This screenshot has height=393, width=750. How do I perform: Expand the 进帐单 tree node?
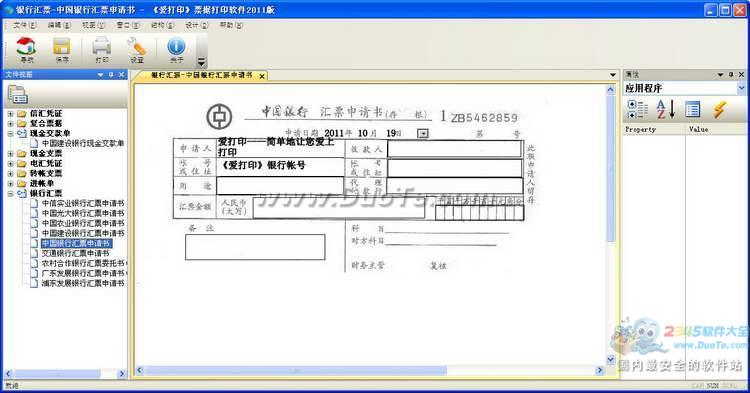tap(11, 184)
